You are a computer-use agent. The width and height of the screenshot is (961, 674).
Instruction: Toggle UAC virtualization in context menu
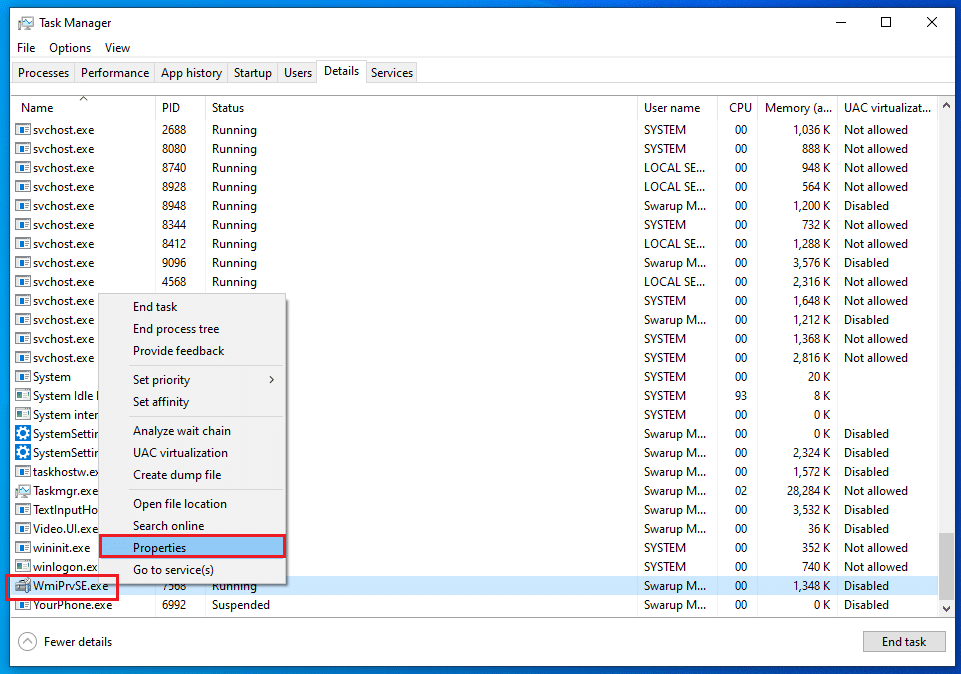(192, 453)
